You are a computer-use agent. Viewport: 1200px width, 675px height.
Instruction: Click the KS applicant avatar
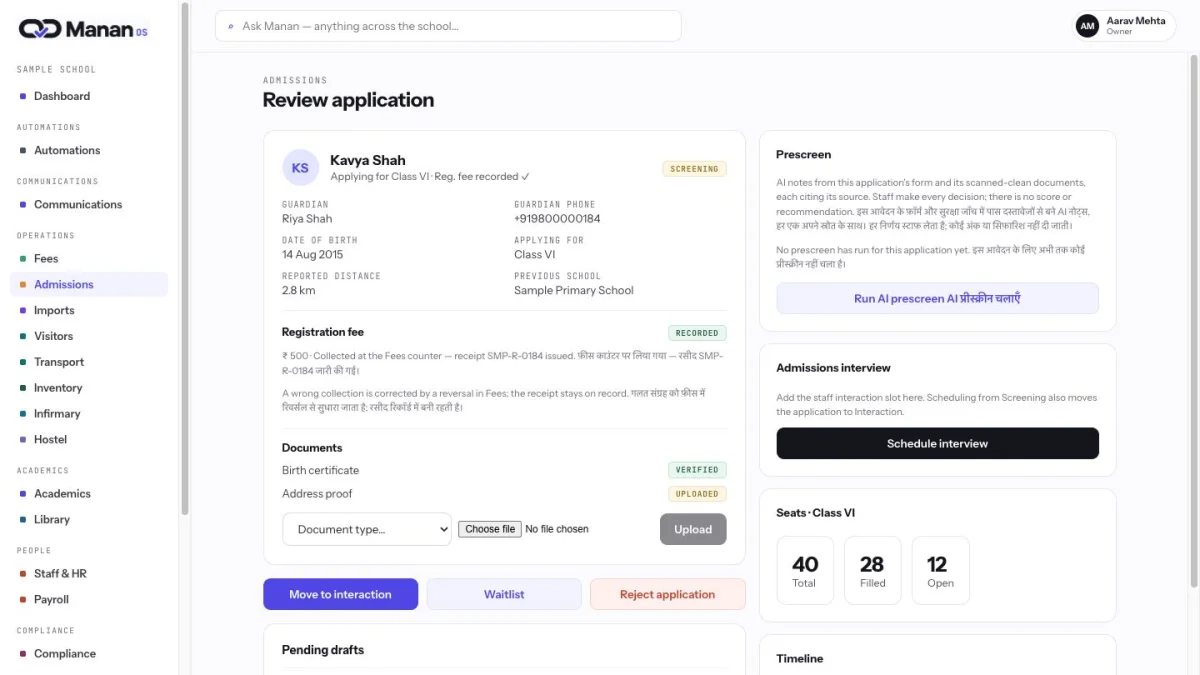300,168
